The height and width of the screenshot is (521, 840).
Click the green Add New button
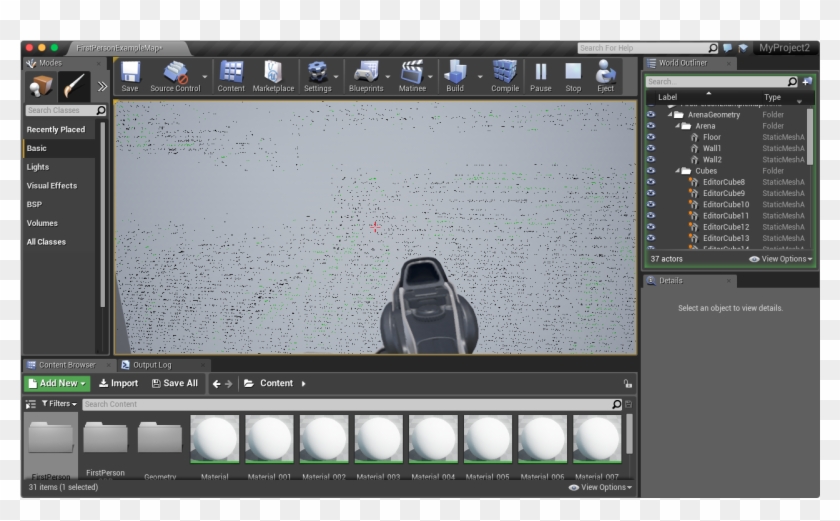click(x=56, y=383)
